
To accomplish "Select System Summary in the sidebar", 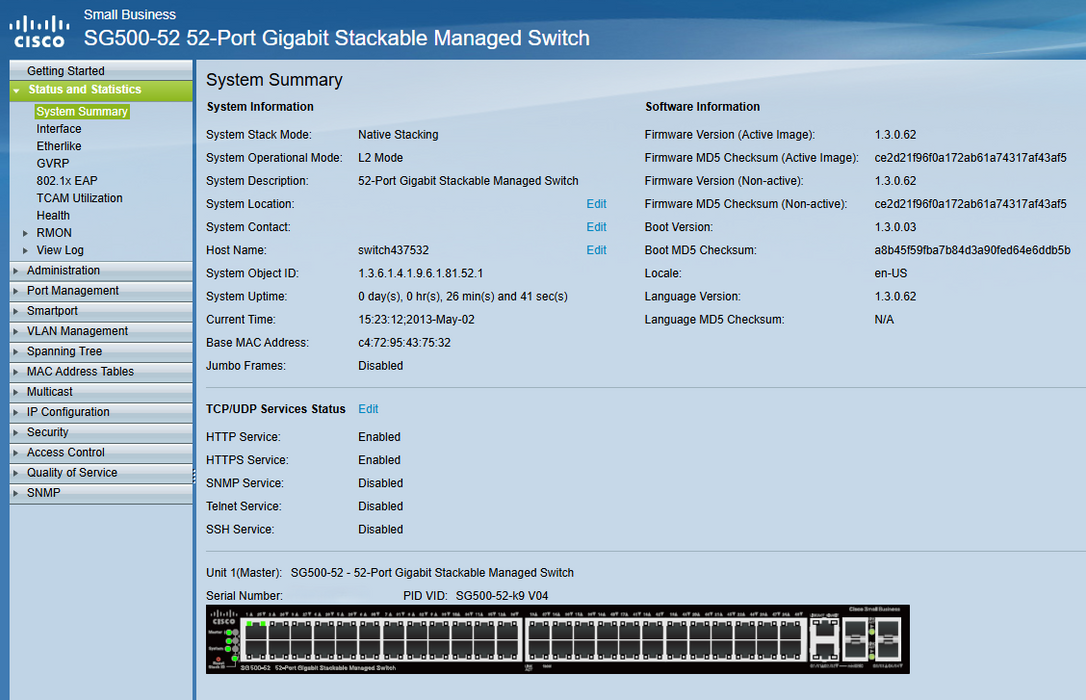I will 82,111.
